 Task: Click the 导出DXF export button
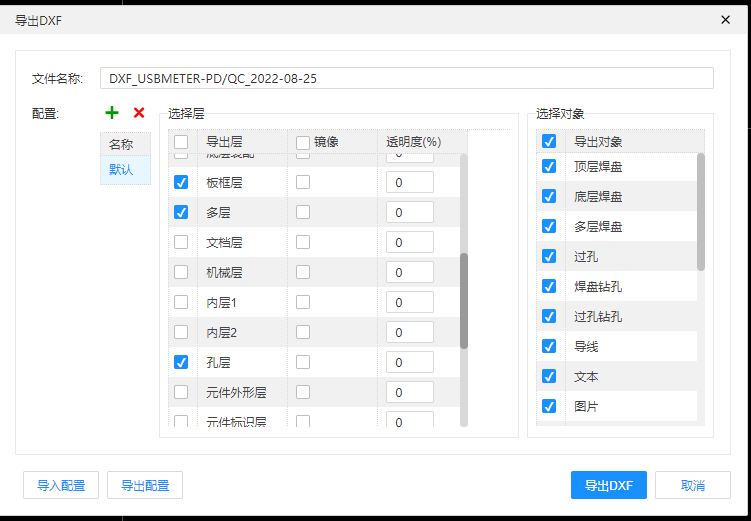click(x=609, y=485)
